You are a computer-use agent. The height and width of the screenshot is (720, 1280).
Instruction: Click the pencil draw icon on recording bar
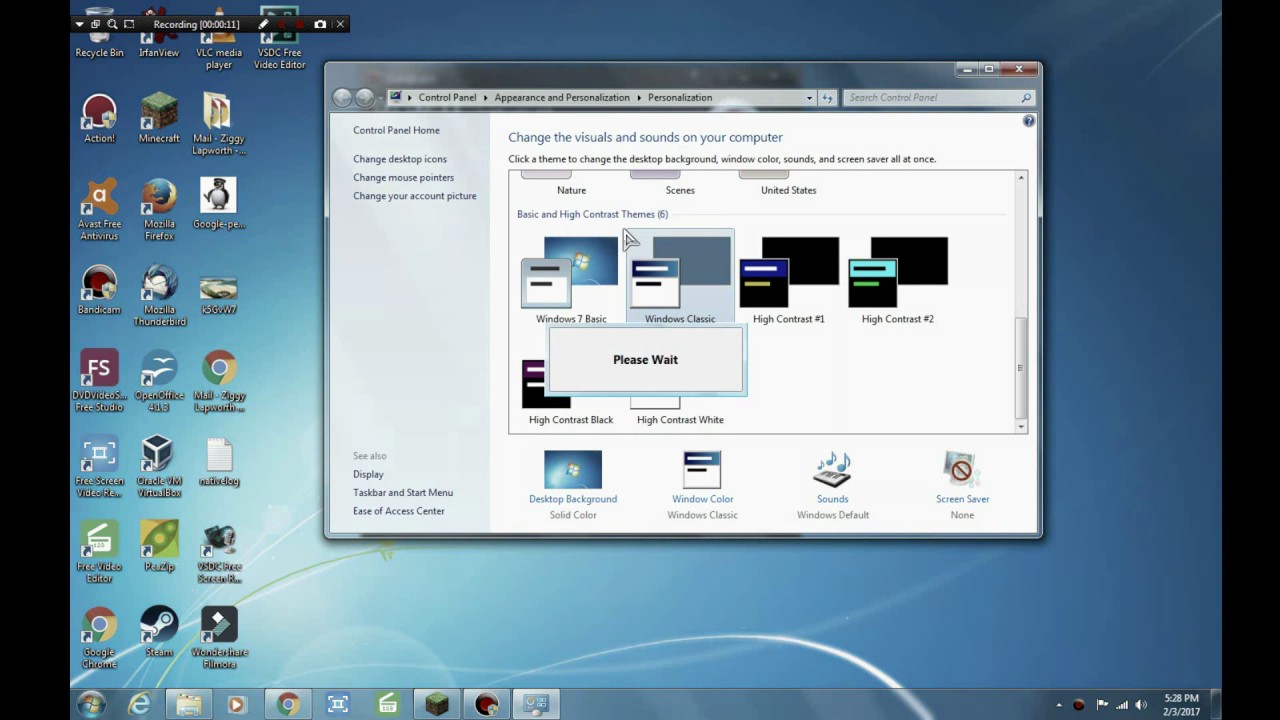click(264, 24)
